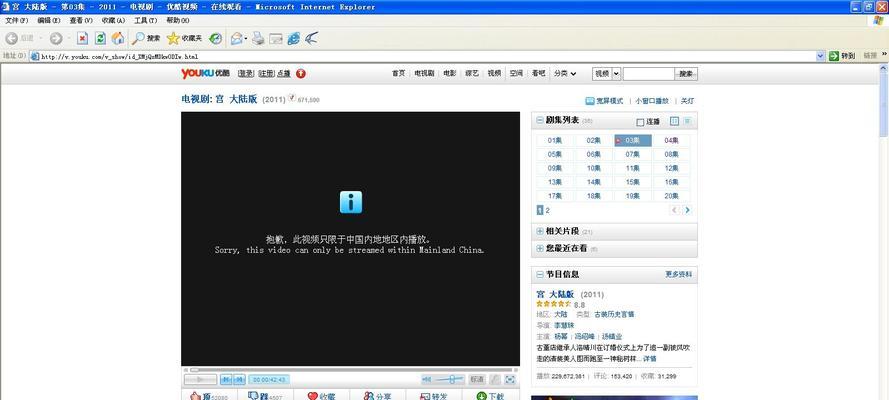Click the IE address bar URL field

[422, 56]
